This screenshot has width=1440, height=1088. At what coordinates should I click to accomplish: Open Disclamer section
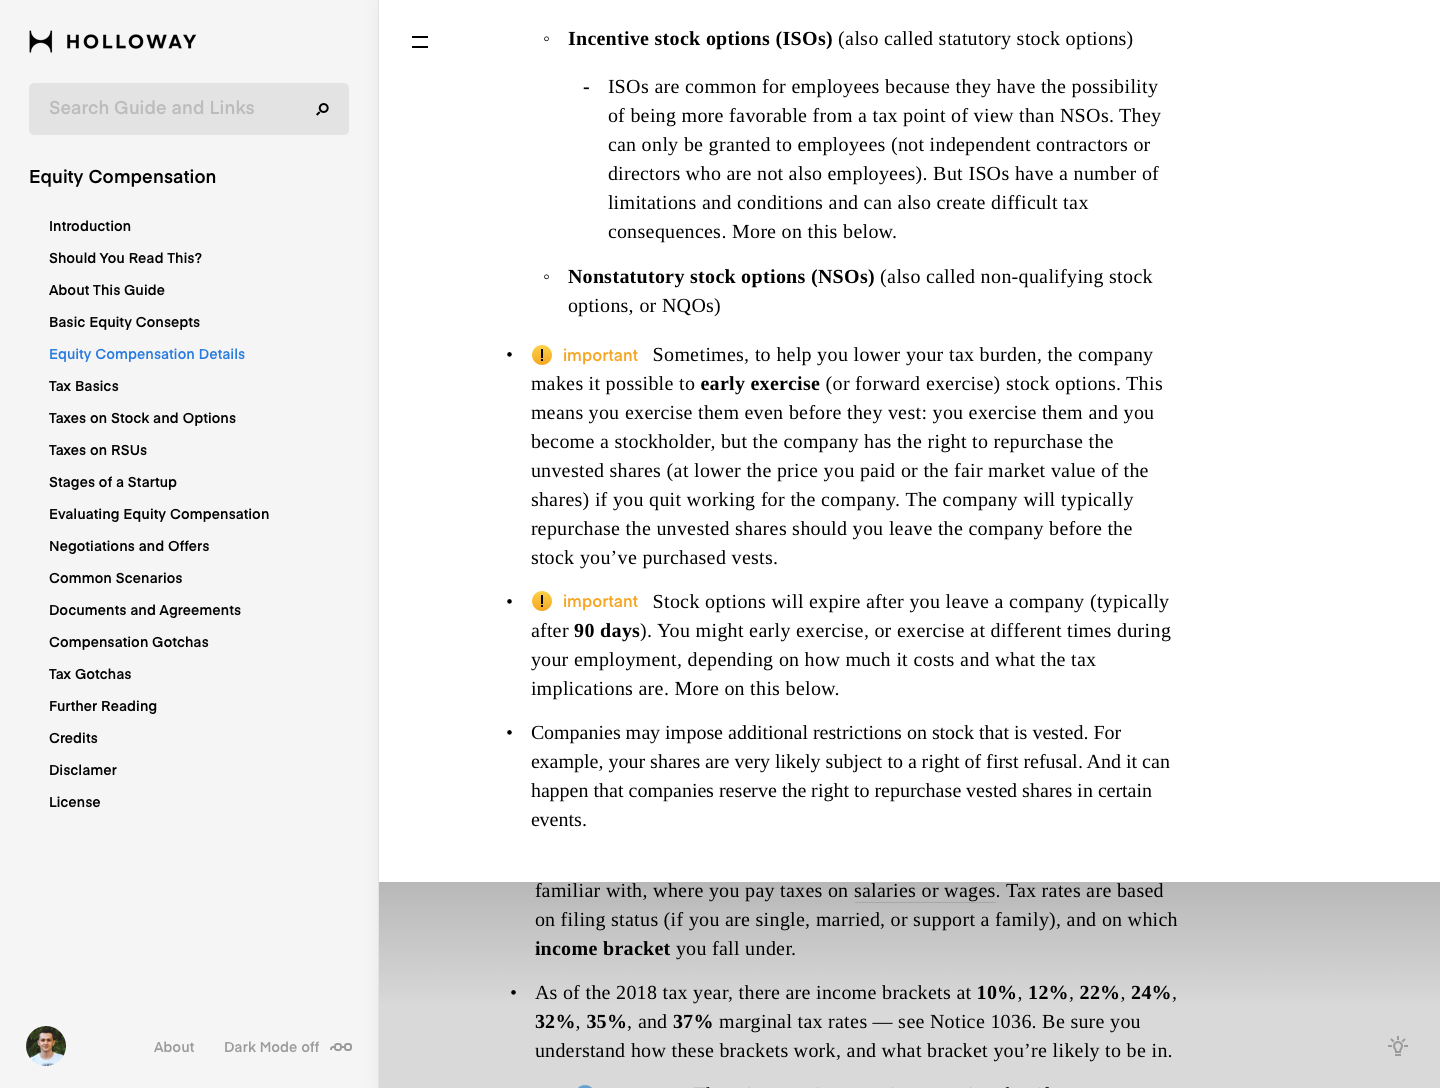[83, 770]
